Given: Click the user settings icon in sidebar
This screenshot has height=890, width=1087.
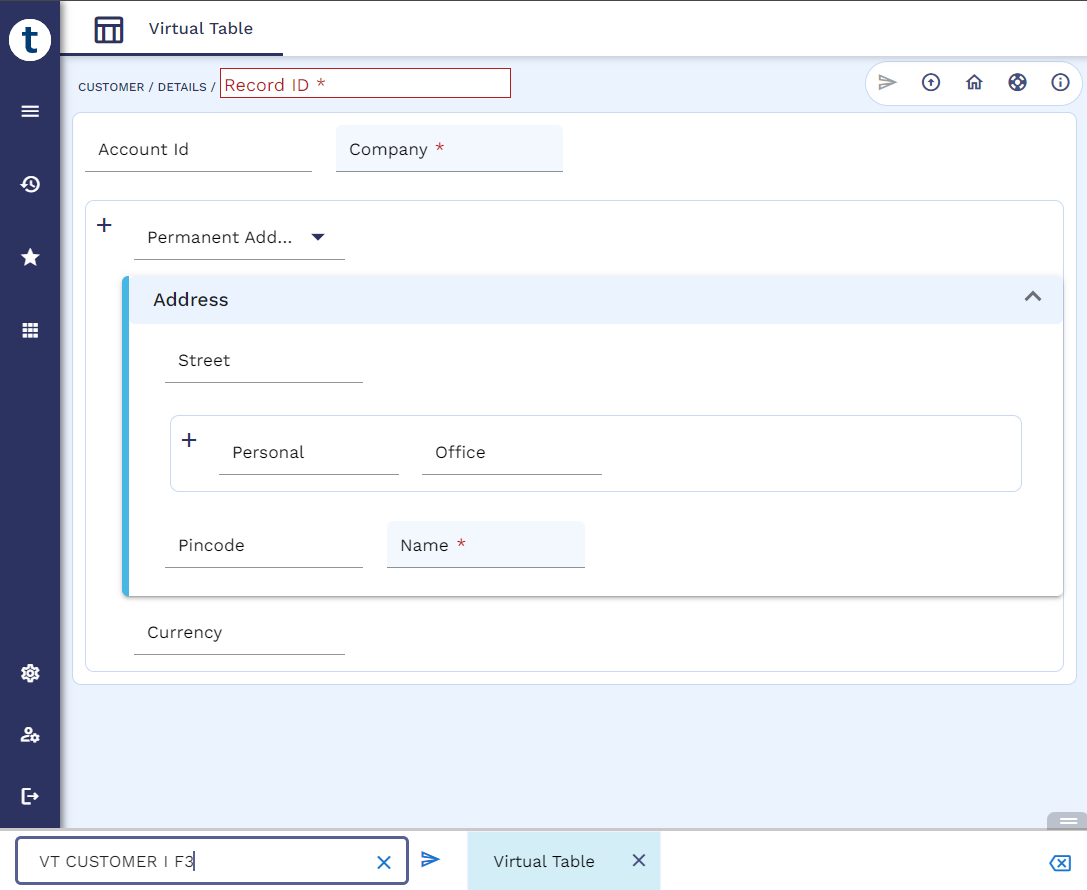Looking at the screenshot, I should (30, 735).
